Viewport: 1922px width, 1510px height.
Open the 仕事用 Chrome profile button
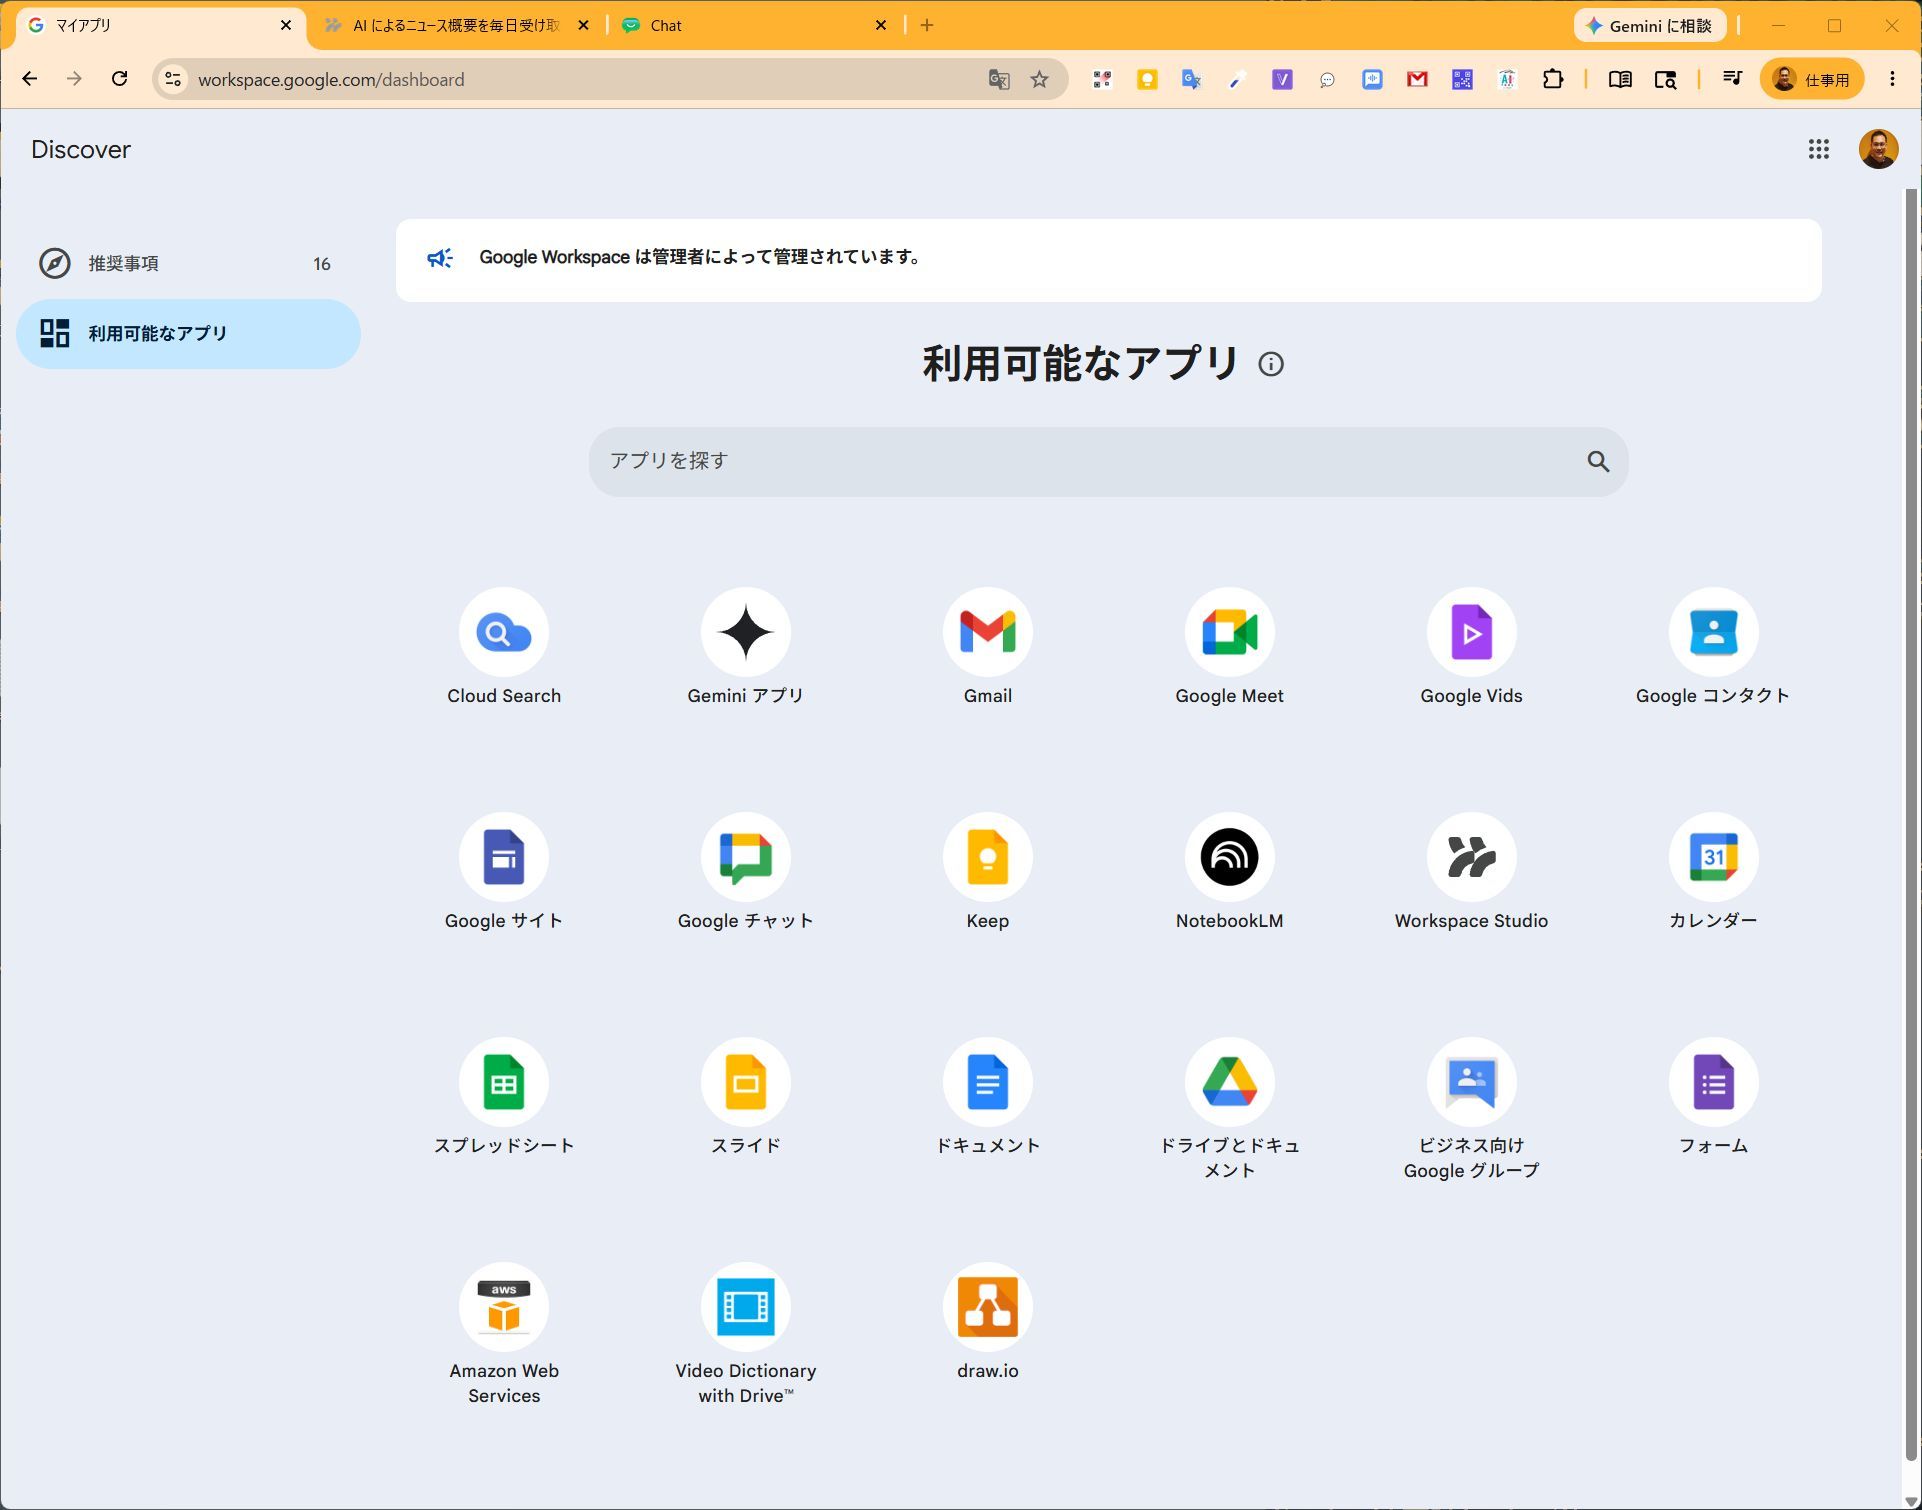click(1811, 79)
